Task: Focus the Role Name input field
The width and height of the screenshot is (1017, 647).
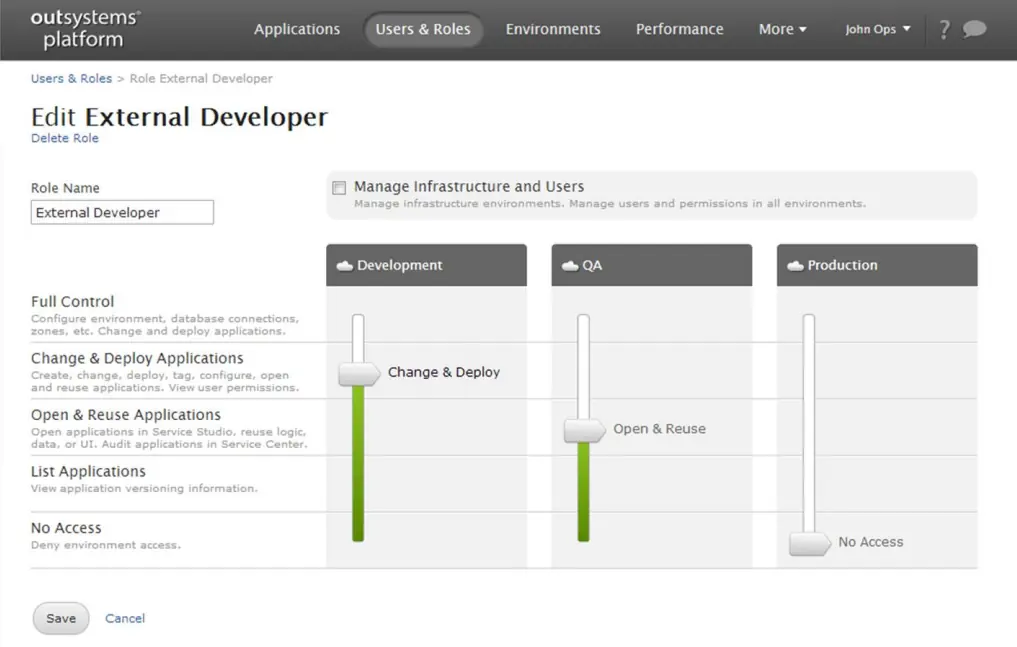Action: [x=122, y=213]
